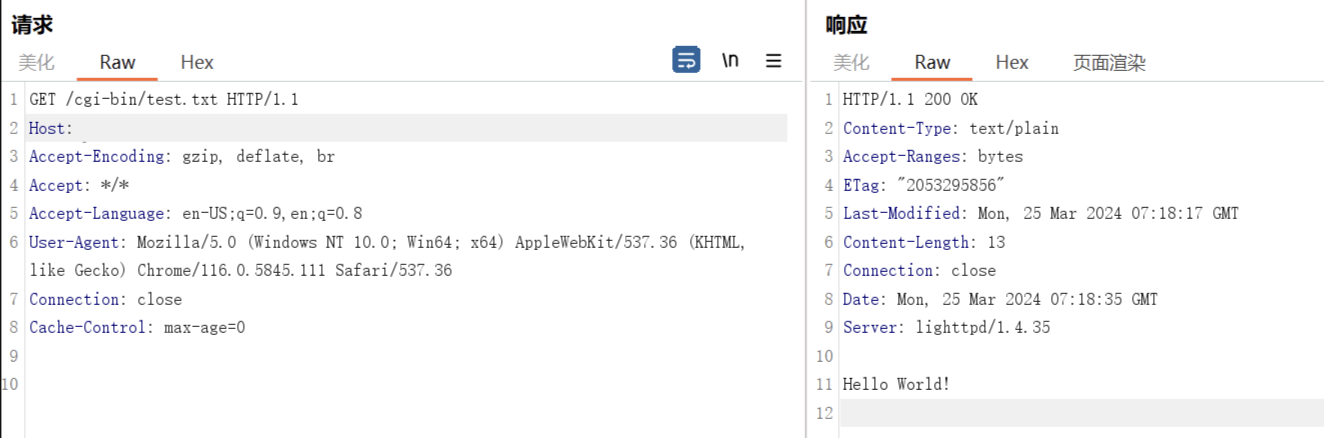Viewport: 1324px width, 438px height.
Task: Select the request Raw tab
Action: [117, 62]
